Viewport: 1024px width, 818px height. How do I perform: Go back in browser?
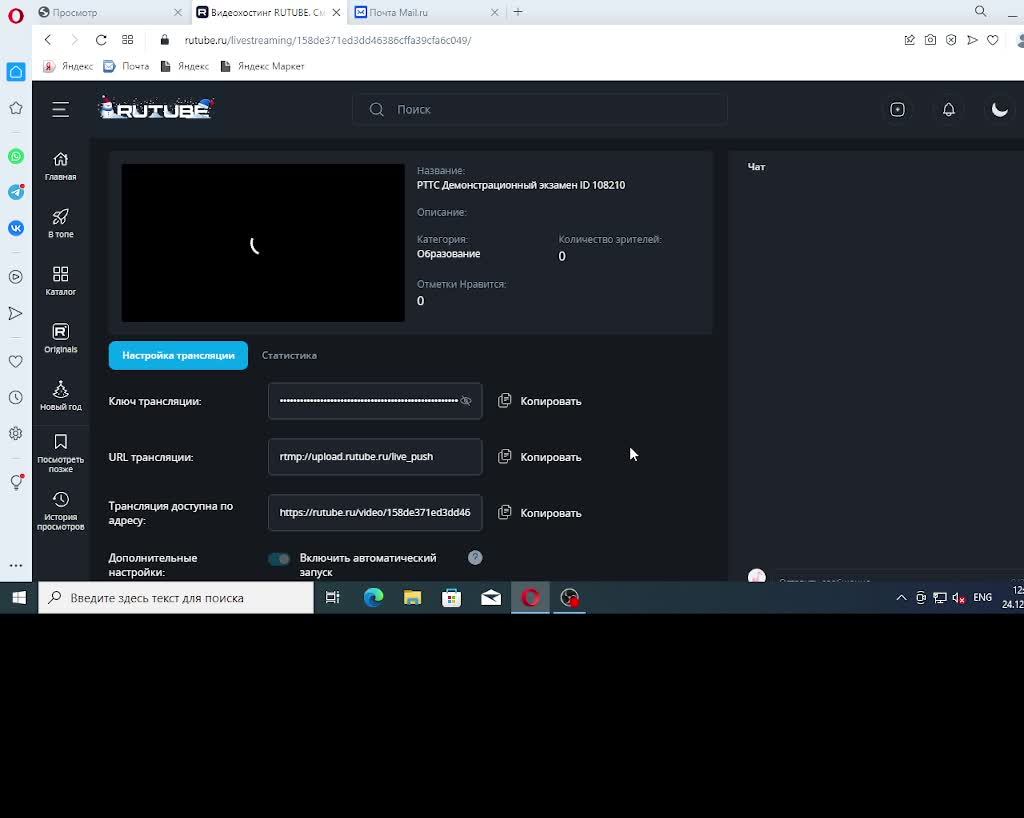[48, 40]
